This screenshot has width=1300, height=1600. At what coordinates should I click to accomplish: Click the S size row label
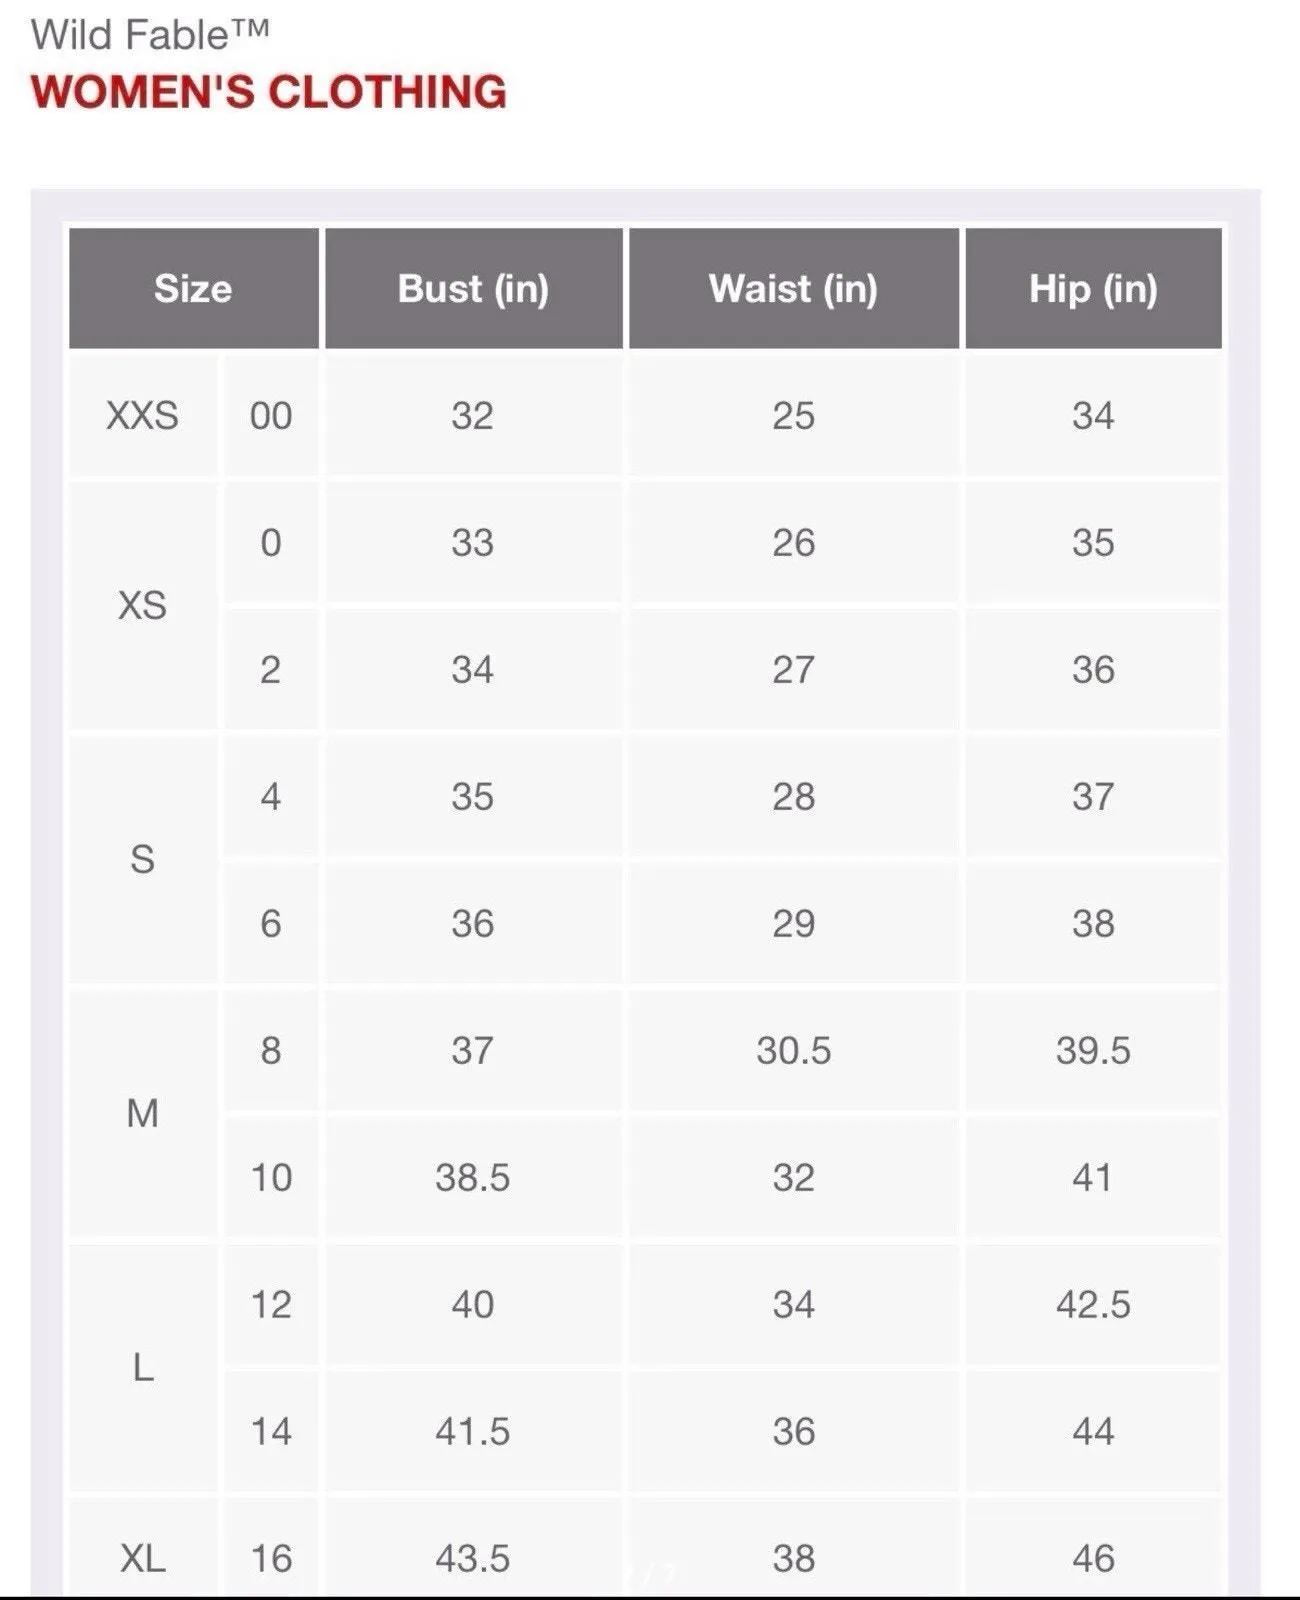[143, 859]
